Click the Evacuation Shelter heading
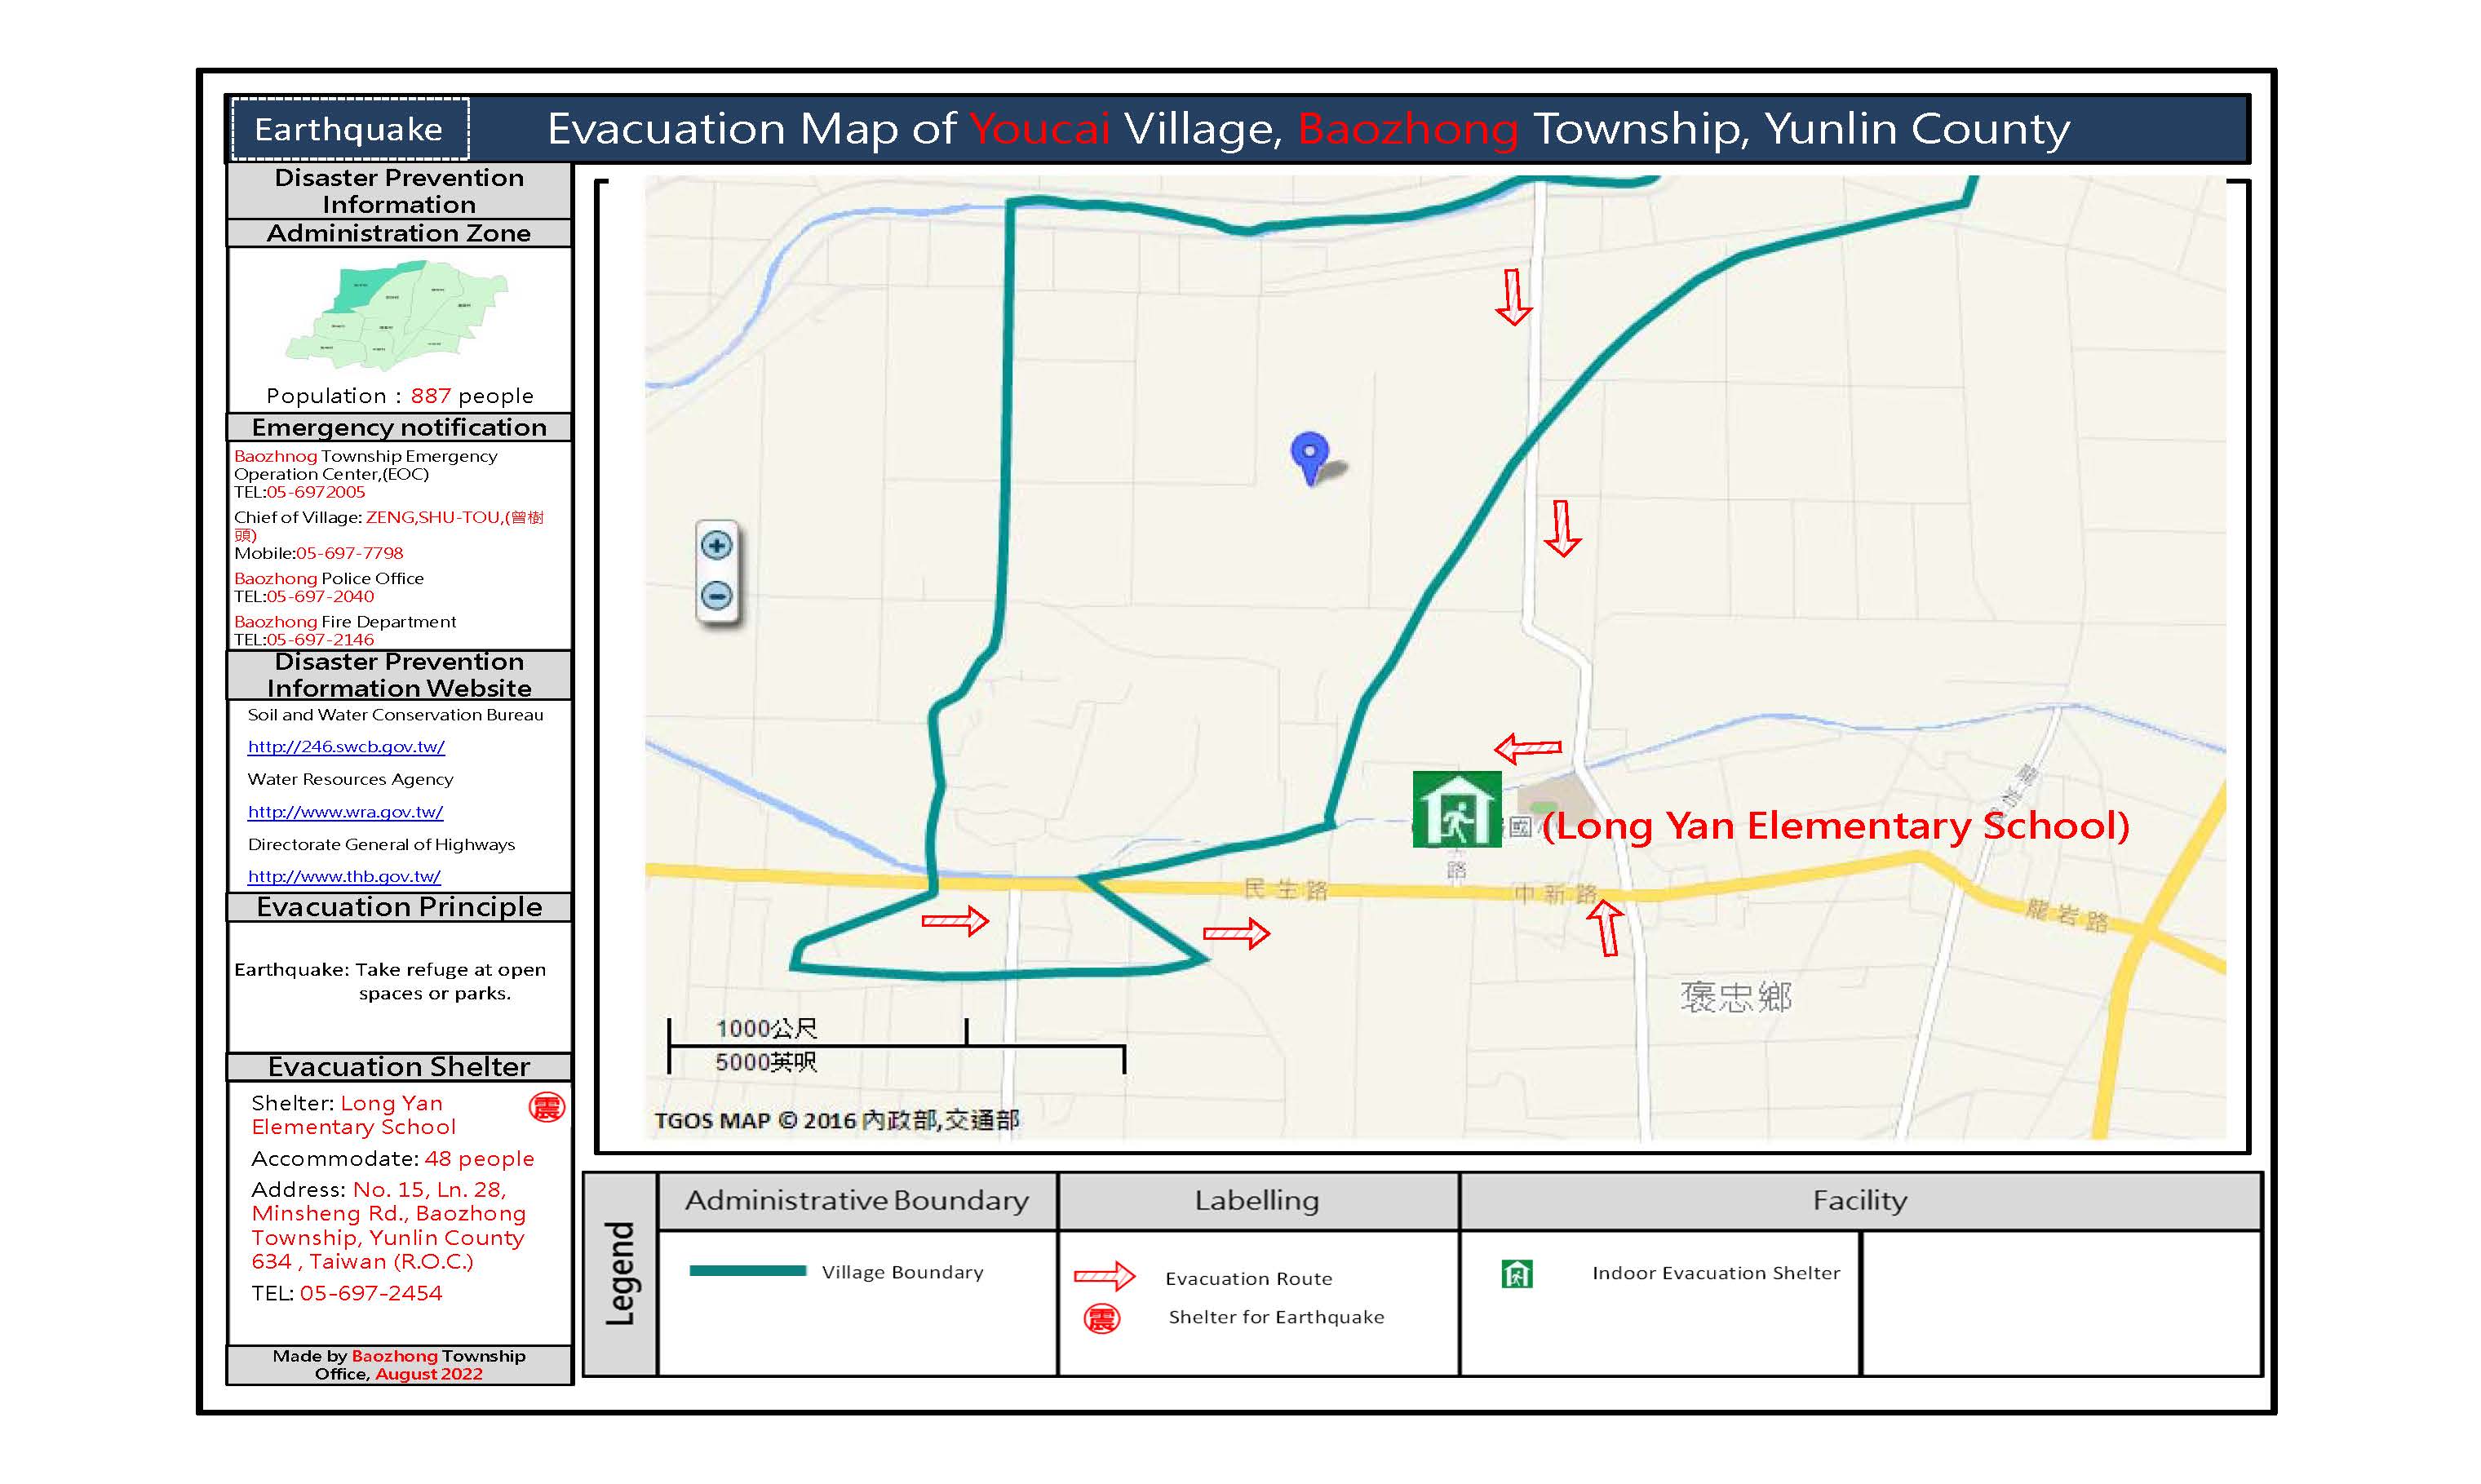 tap(399, 1067)
